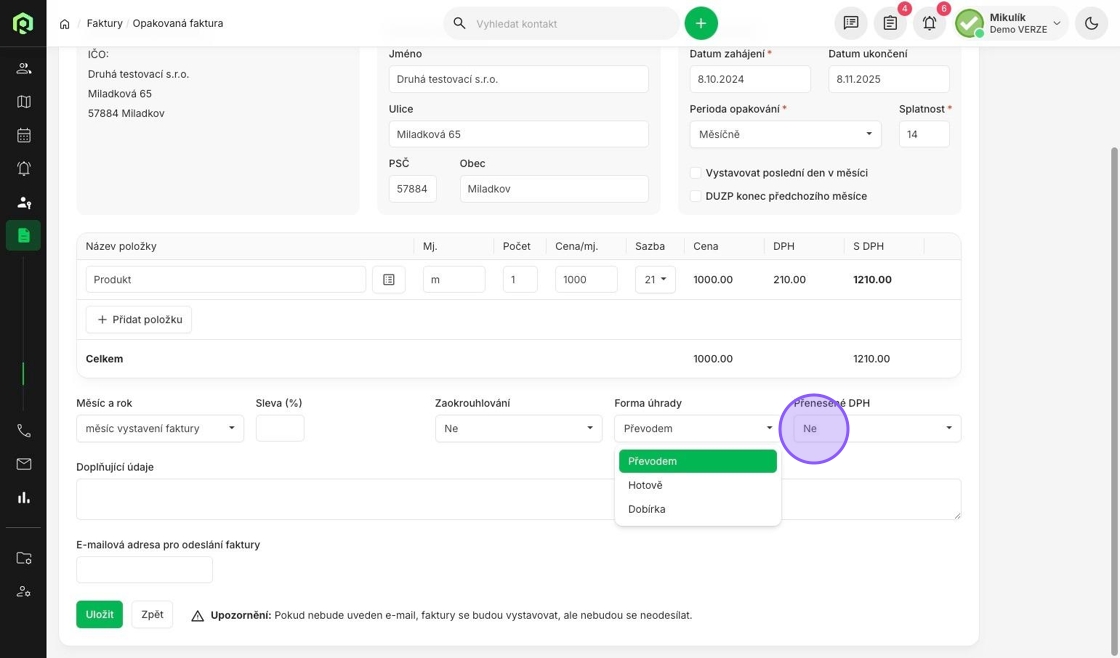Click Přidat položku button

pos(139,319)
